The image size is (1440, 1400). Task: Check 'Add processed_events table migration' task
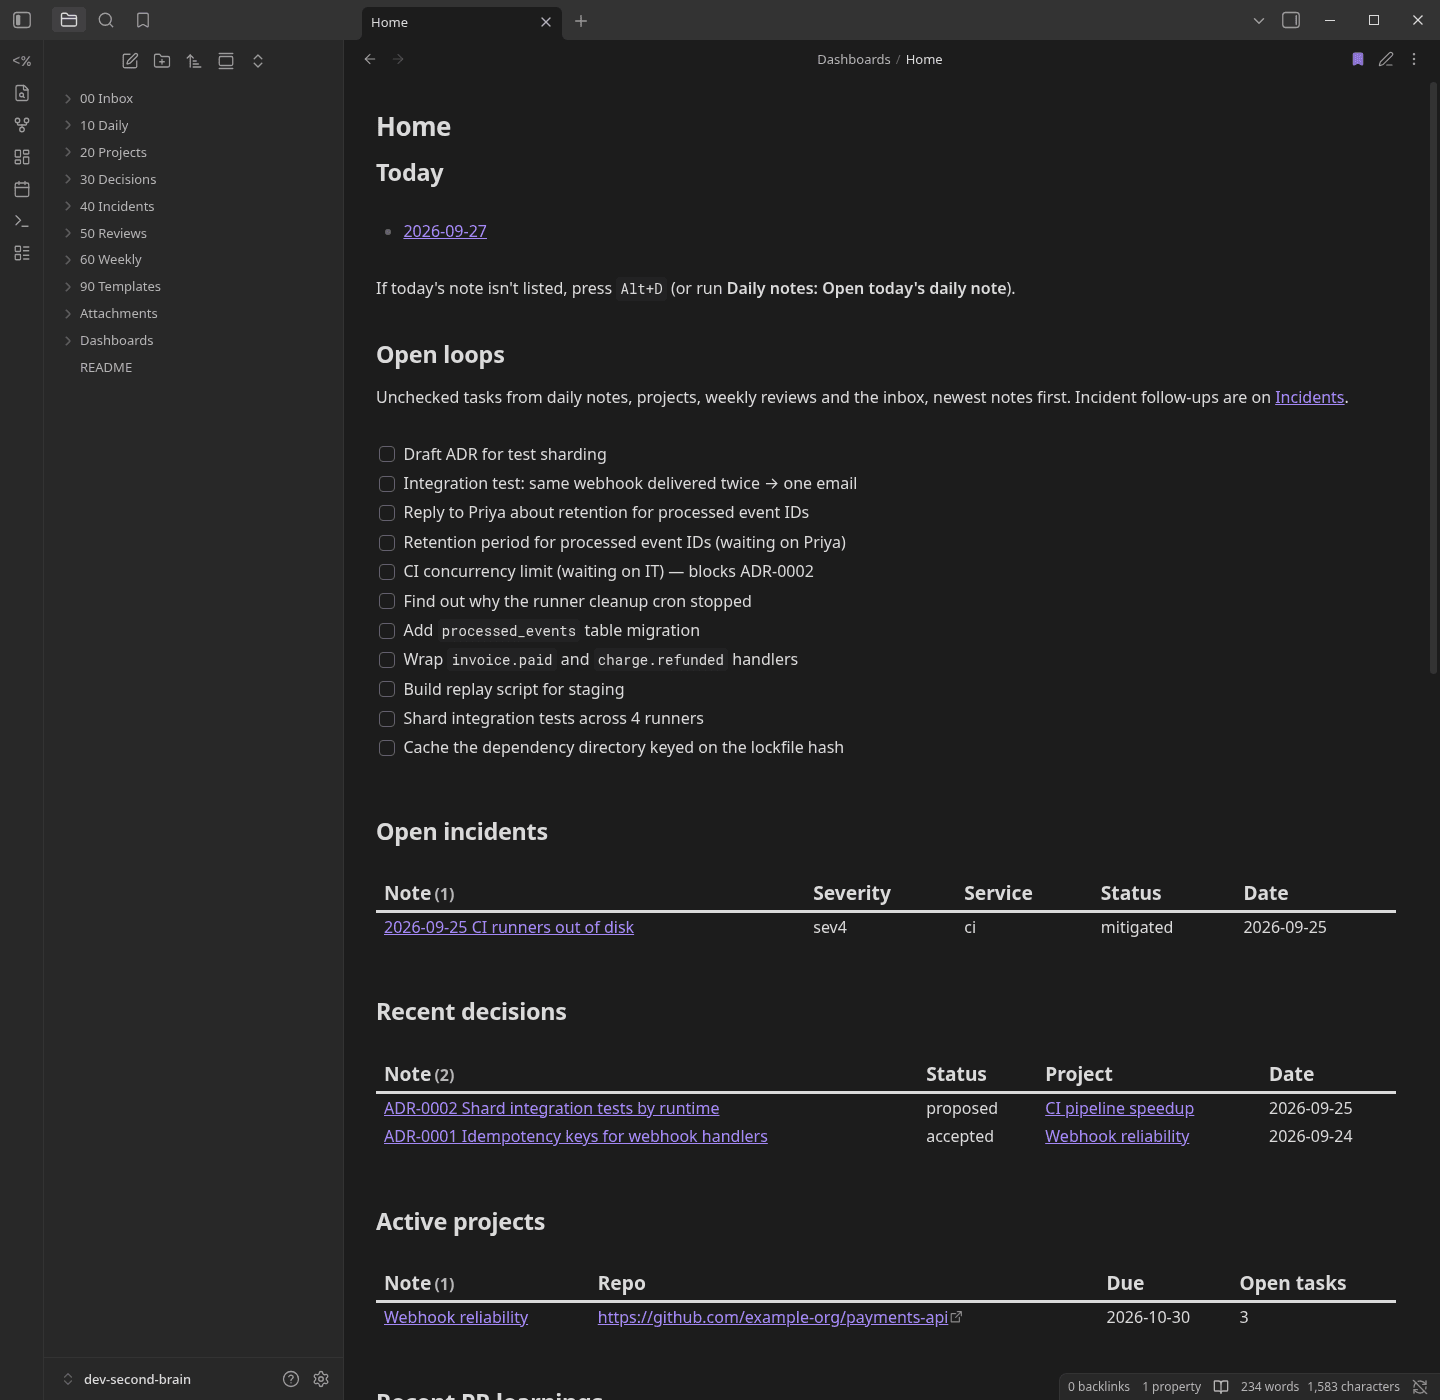[387, 631]
